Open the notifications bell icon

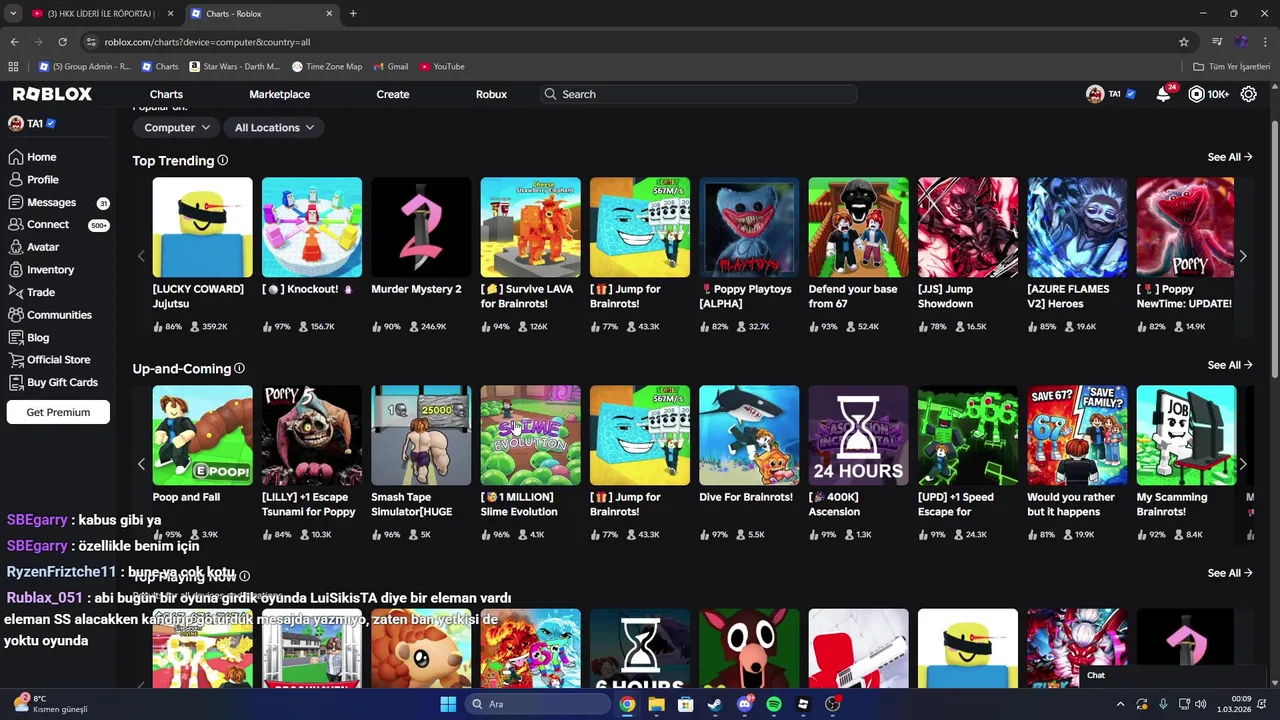point(1163,94)
